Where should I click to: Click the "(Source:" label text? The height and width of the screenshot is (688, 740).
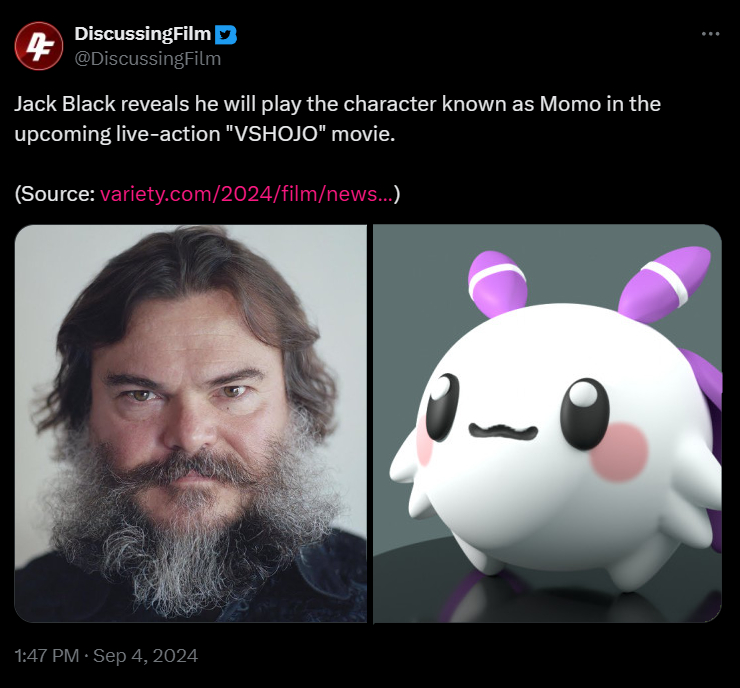pos(55,194)
